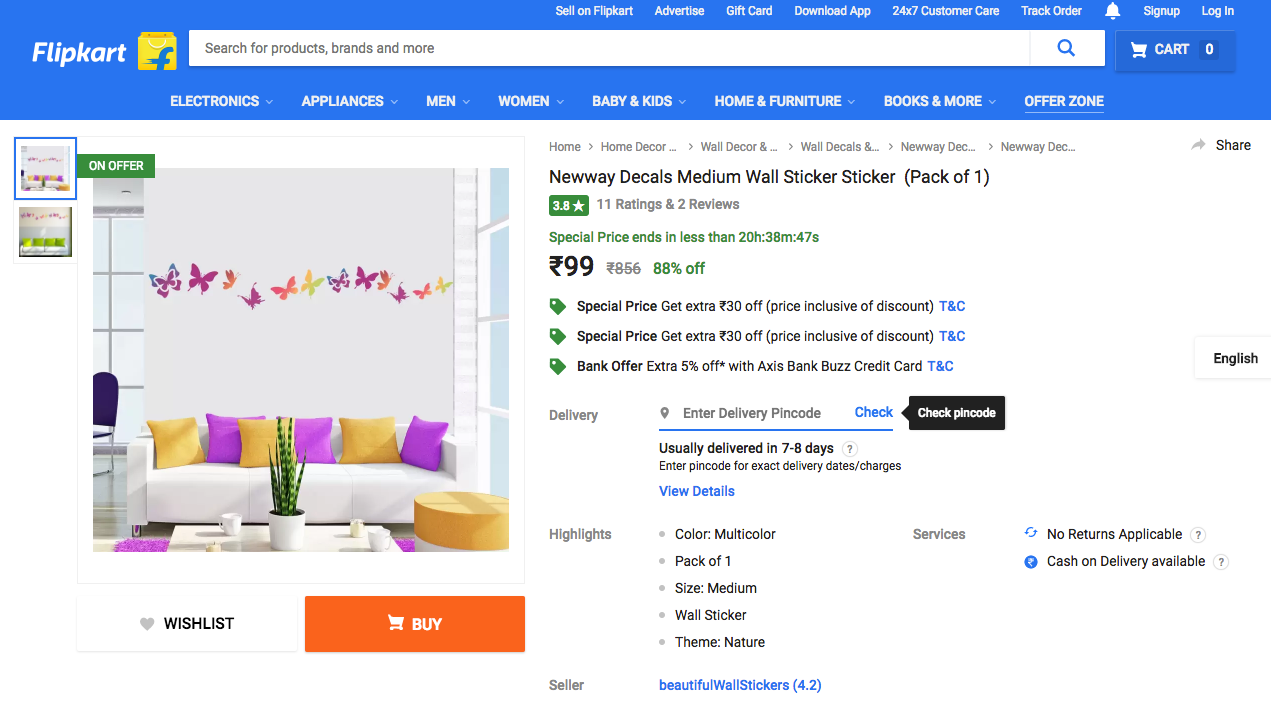Click help icon next to No Returns Applicable

(x=1198, y=535)
